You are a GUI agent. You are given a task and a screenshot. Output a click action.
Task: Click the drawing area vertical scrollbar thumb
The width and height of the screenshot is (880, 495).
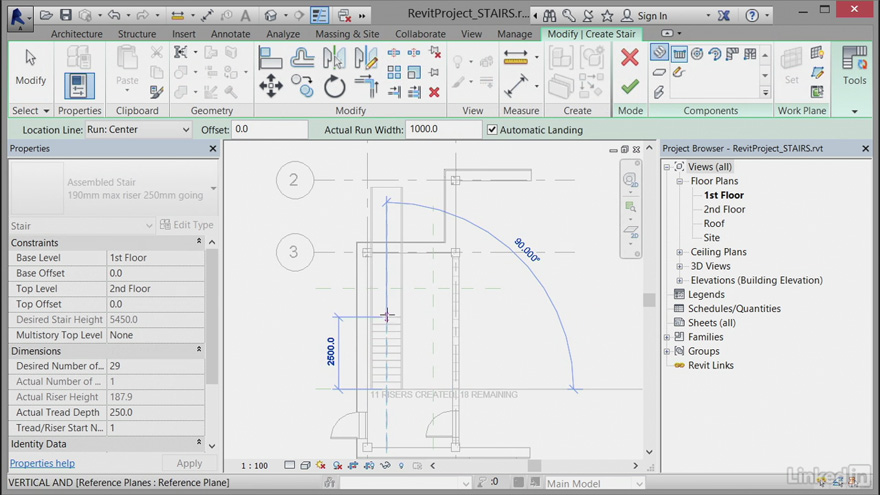coord(649,300)
